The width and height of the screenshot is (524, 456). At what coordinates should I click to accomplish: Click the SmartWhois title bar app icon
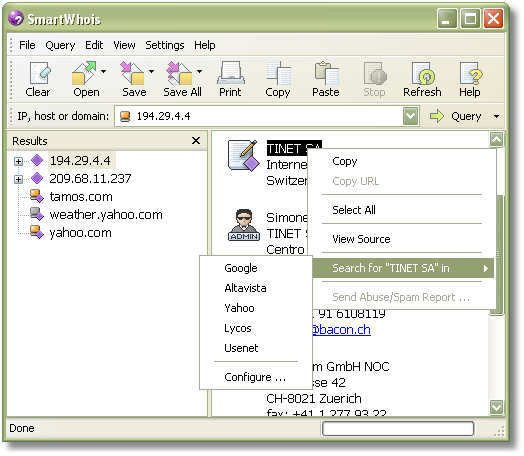pos(16,18)
